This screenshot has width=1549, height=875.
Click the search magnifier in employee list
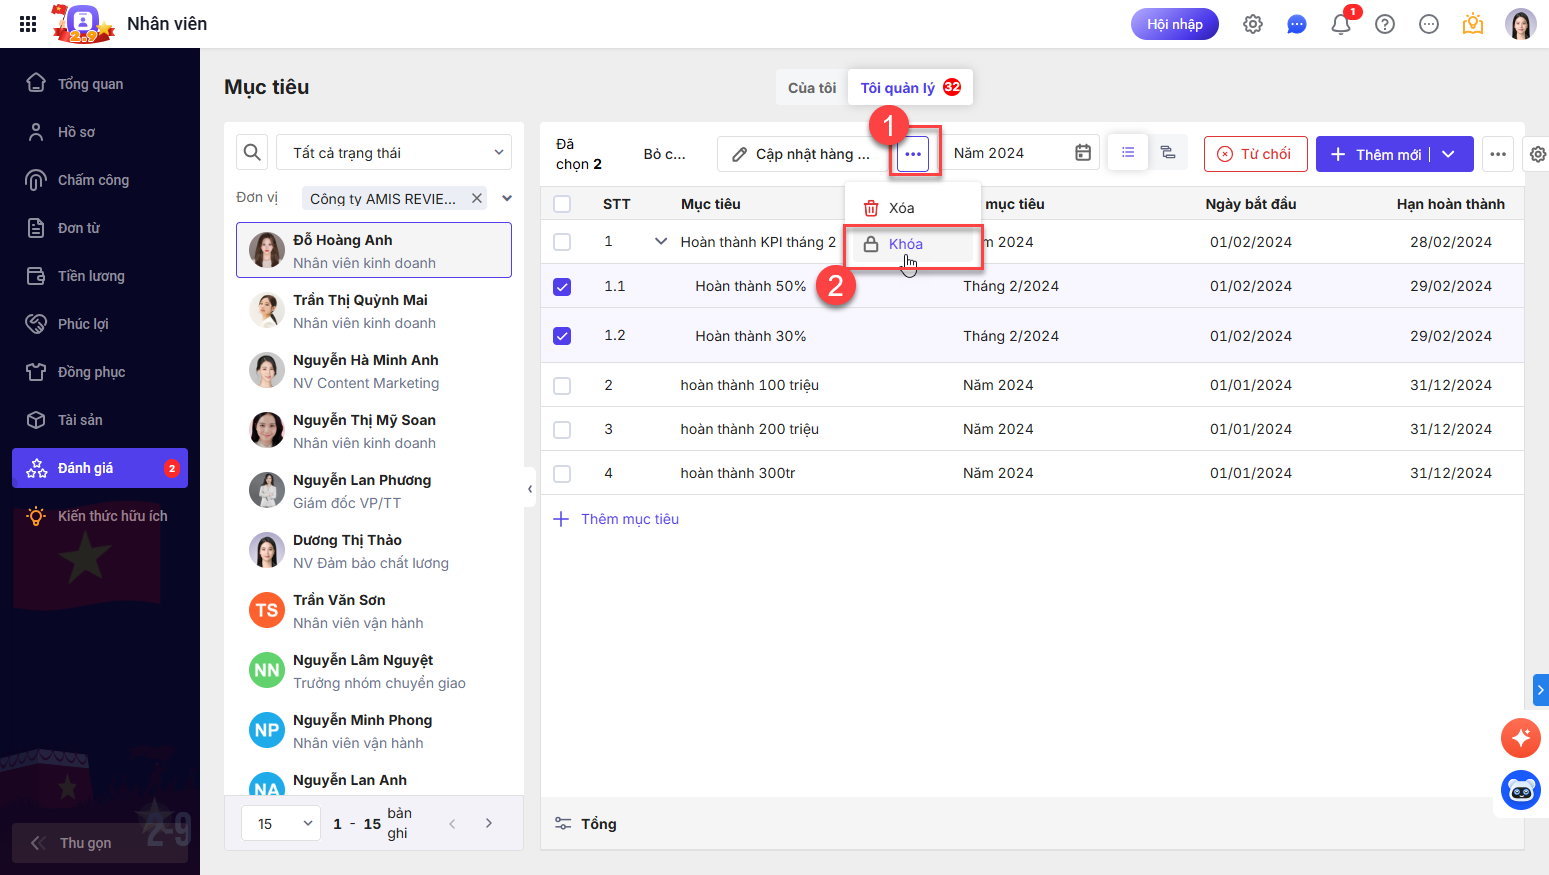tap(252, 152)
